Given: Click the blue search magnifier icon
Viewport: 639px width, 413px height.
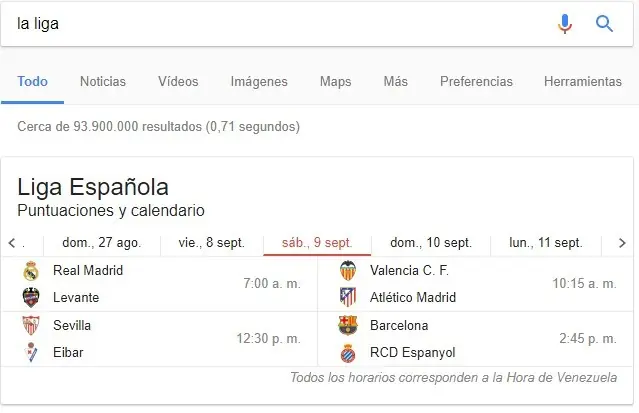Looking at the screenshot, I should pyautogui.click(x=605, y=24).
